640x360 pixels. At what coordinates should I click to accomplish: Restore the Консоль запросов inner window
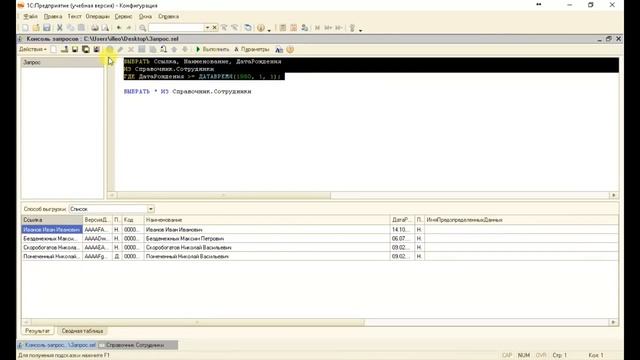tap(609, 39)
